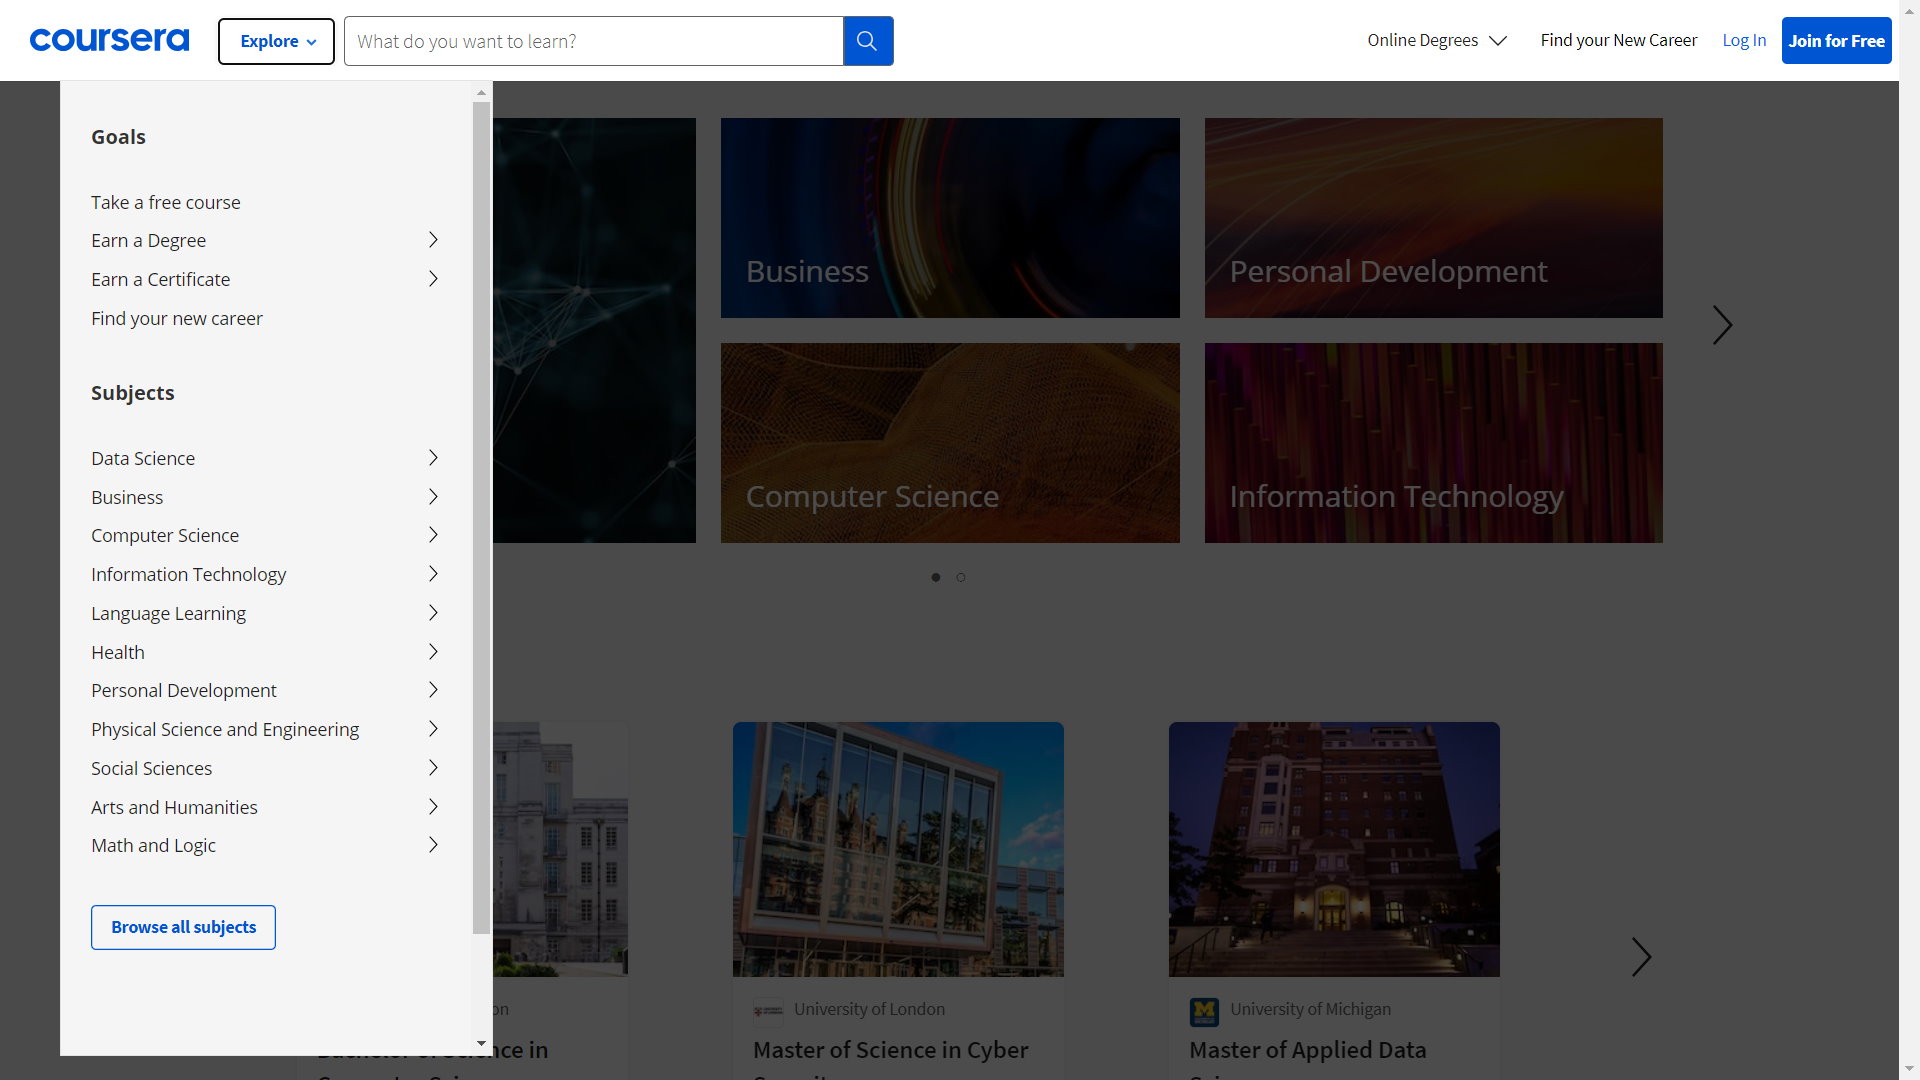Open the Explore dropdown menu
This screenshot has height=1080, width=1920.
click(277, 41)
